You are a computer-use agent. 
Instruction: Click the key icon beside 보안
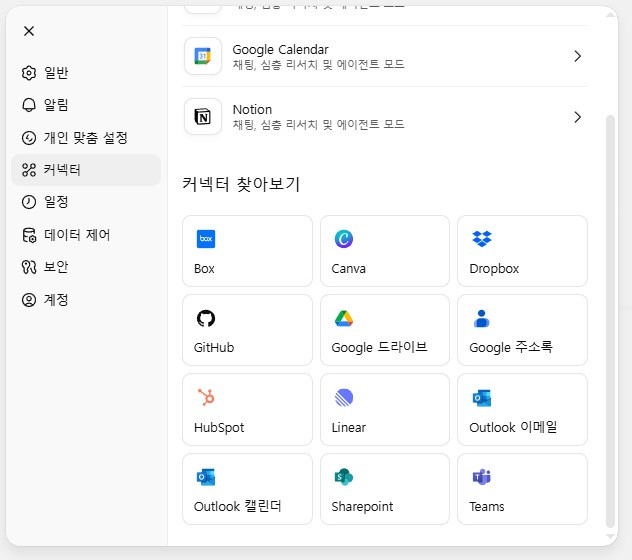tap(29, 267)
